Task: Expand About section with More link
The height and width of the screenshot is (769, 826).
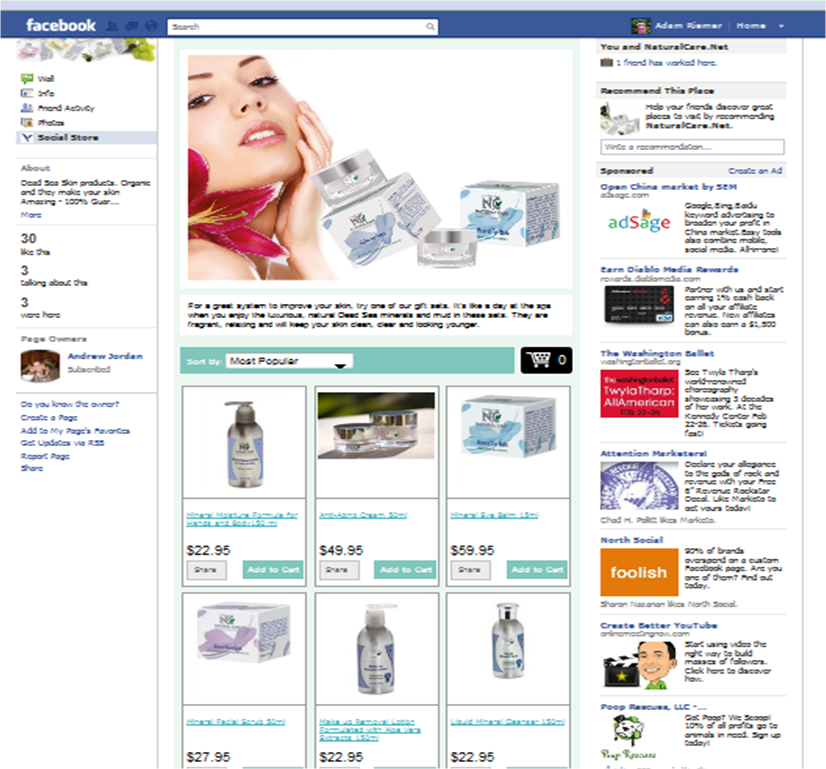Action: pos(31,214)
